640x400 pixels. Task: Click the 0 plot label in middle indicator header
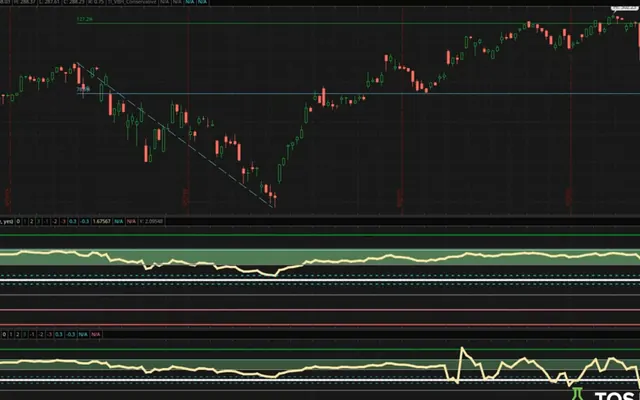18,221
